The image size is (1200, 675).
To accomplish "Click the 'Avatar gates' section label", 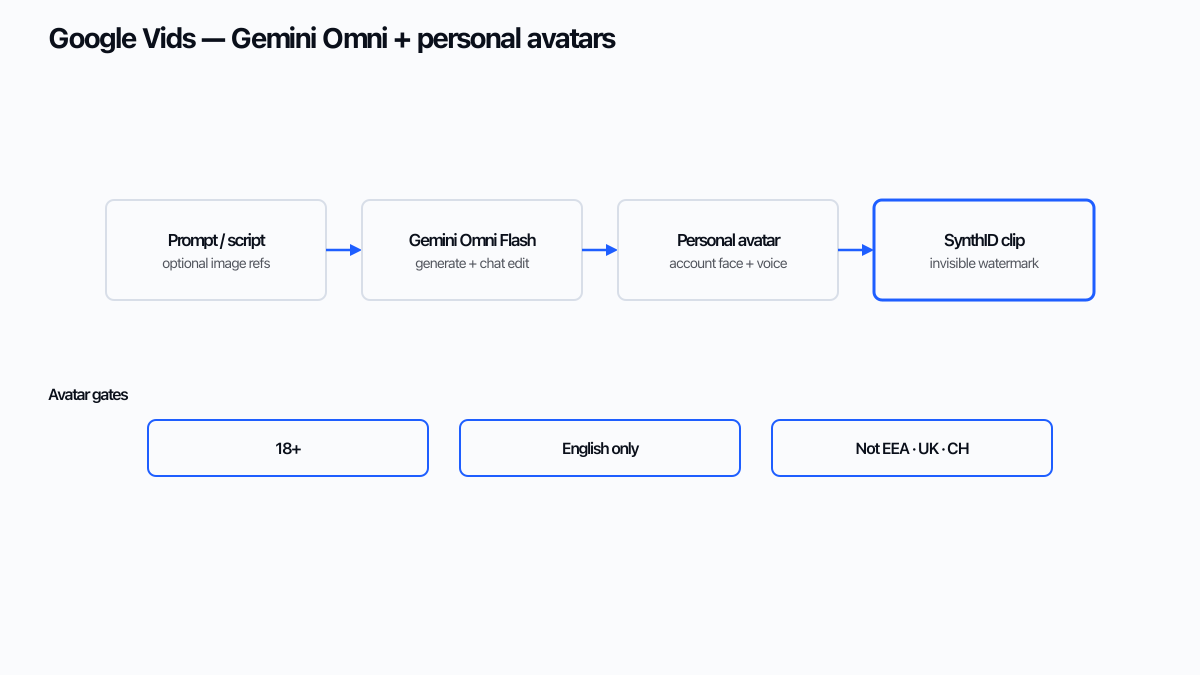I will 88,395.
